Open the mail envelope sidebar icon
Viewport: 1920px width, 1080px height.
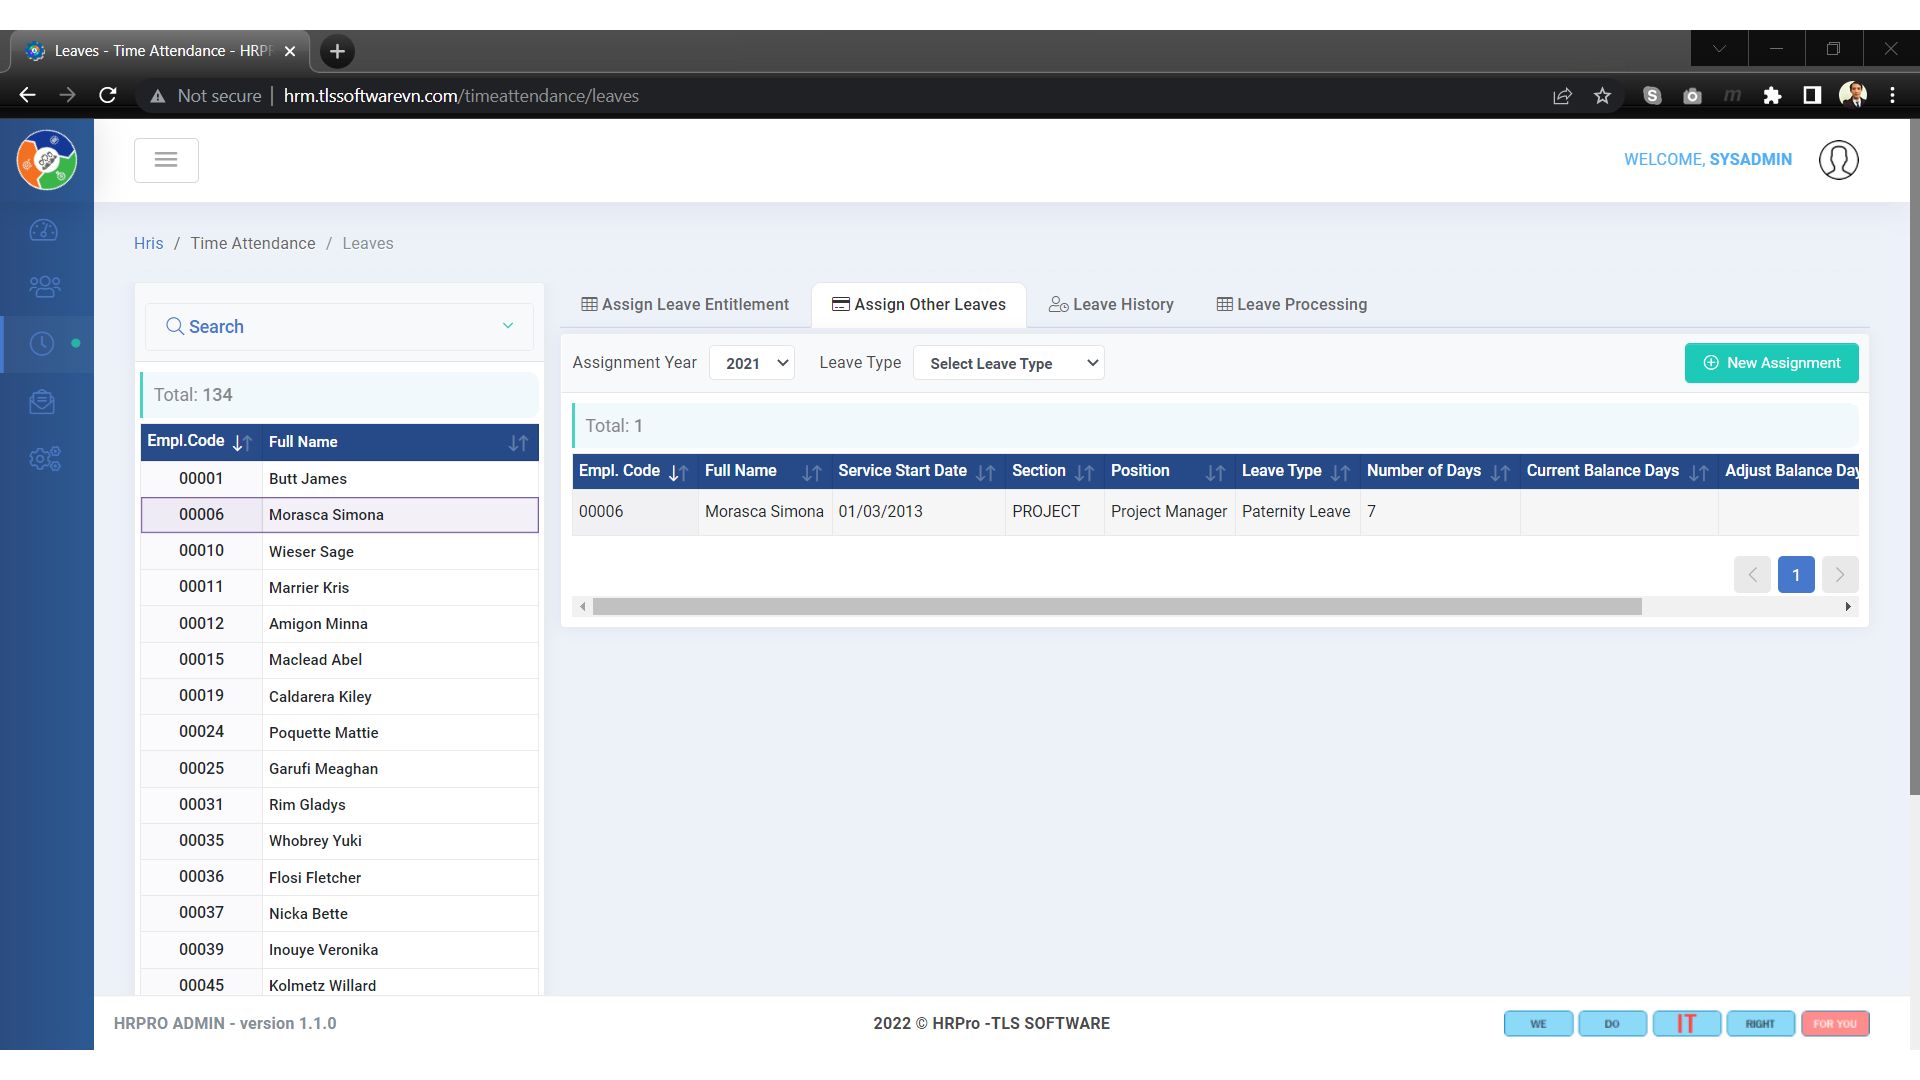pyautogui.click(x=42, y=402)
